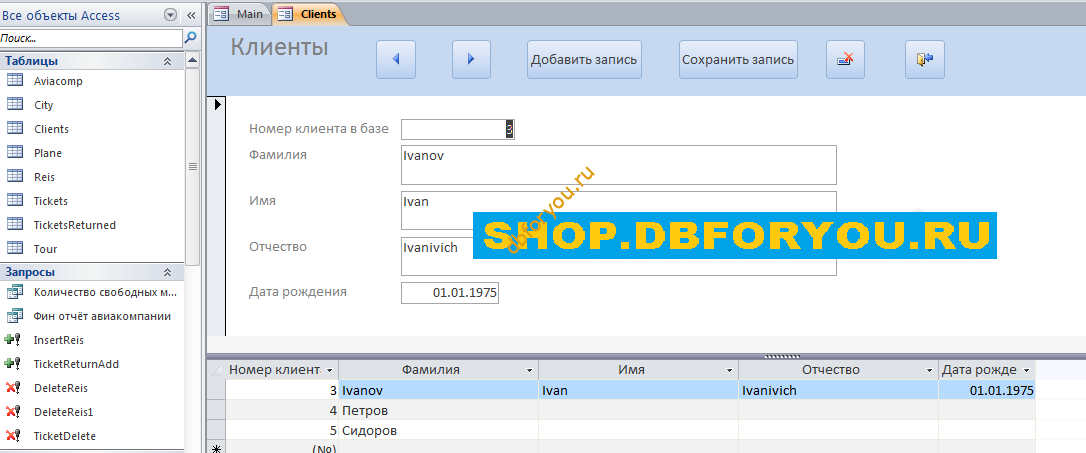Click the form record selector arrow
Image resolution: width=1086 pixels, height=453 pixels.
217,105
